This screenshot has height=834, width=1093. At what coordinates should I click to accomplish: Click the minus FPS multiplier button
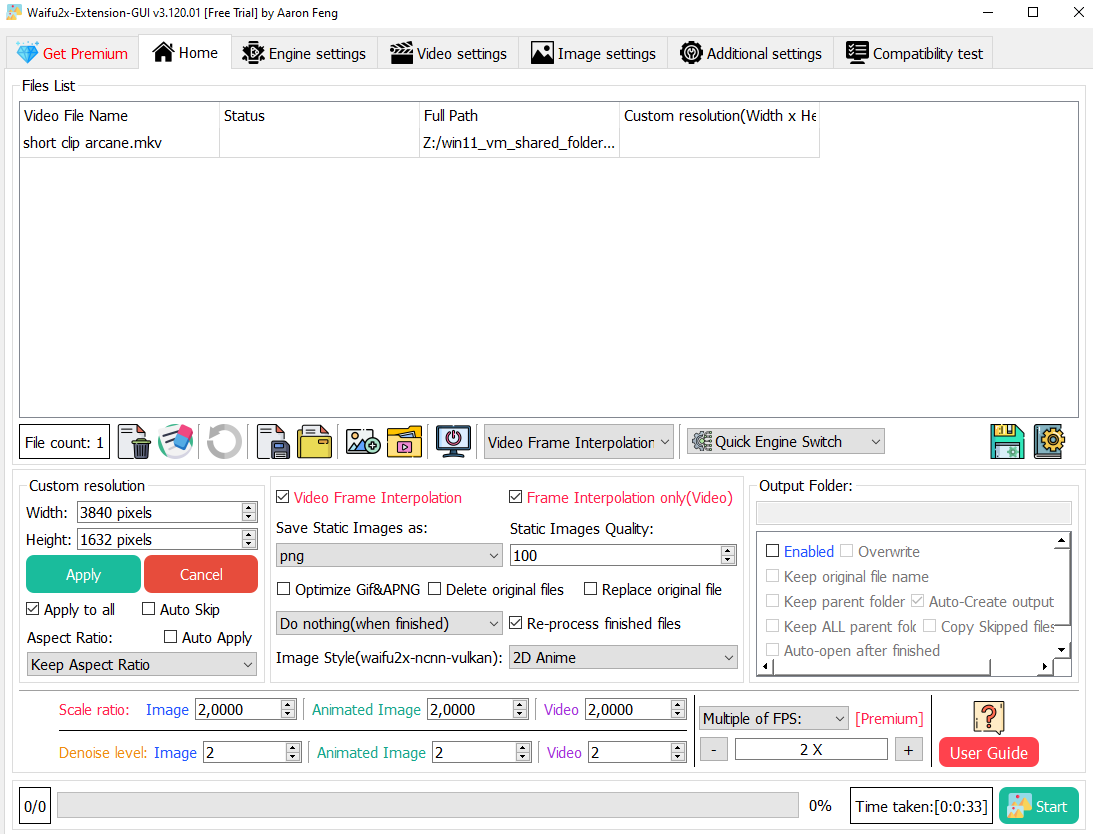pos(714,750)
